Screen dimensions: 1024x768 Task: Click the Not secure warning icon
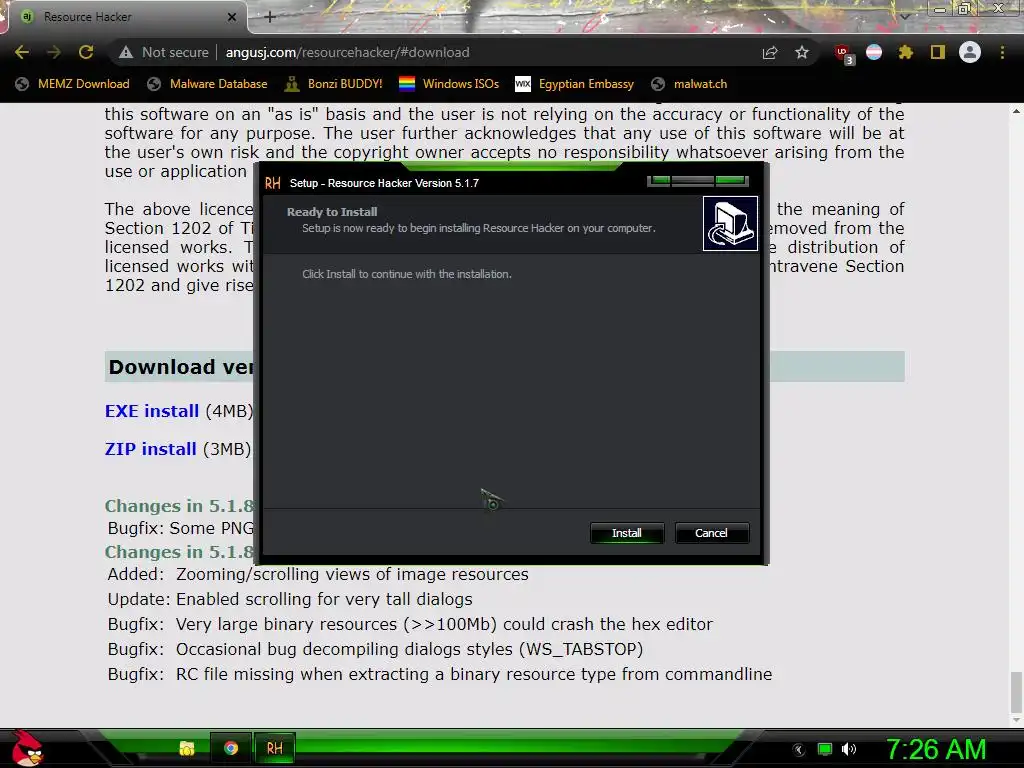tap(126, 52)
